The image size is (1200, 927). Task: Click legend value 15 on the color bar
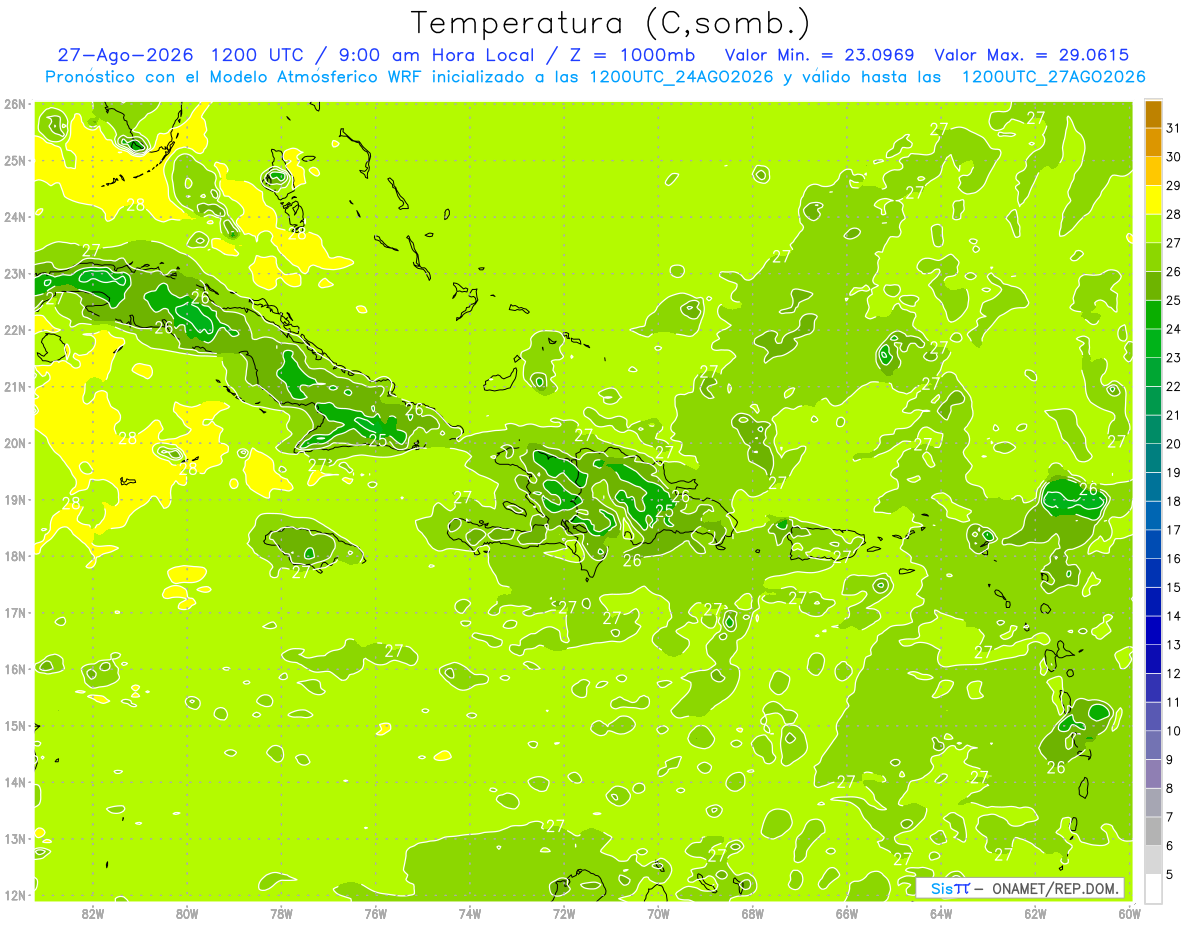(1174, 587)
